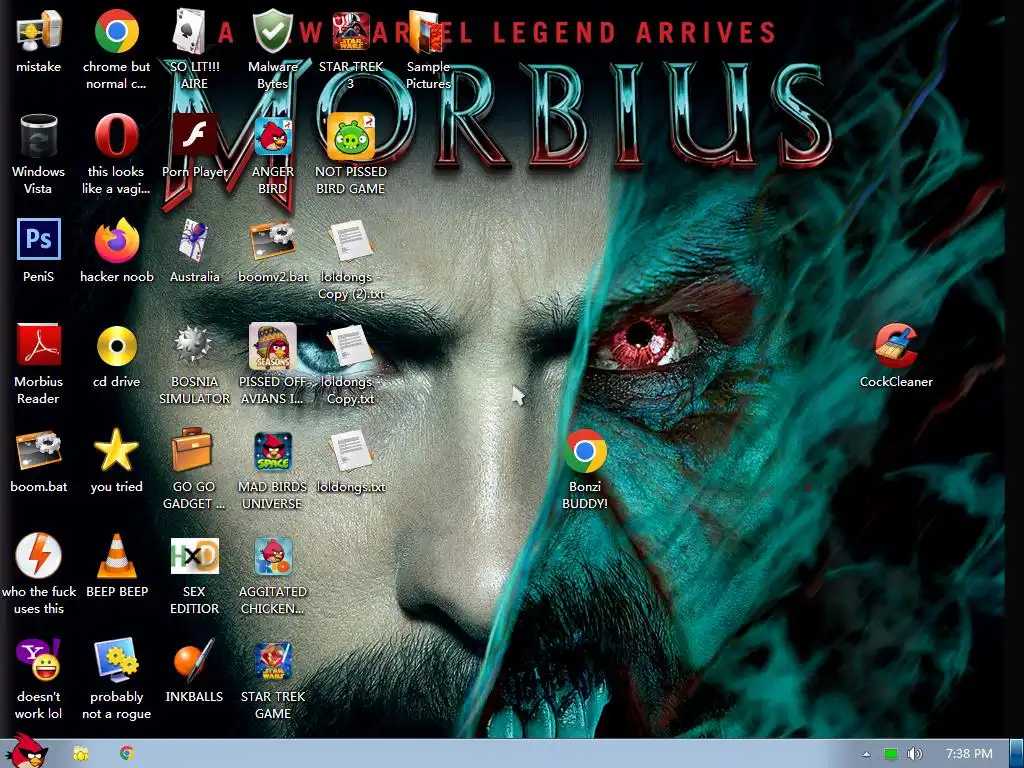Open the pinned taskbar folder icon
This screenshot has width=1024, height=768.
tap(81, 754)
